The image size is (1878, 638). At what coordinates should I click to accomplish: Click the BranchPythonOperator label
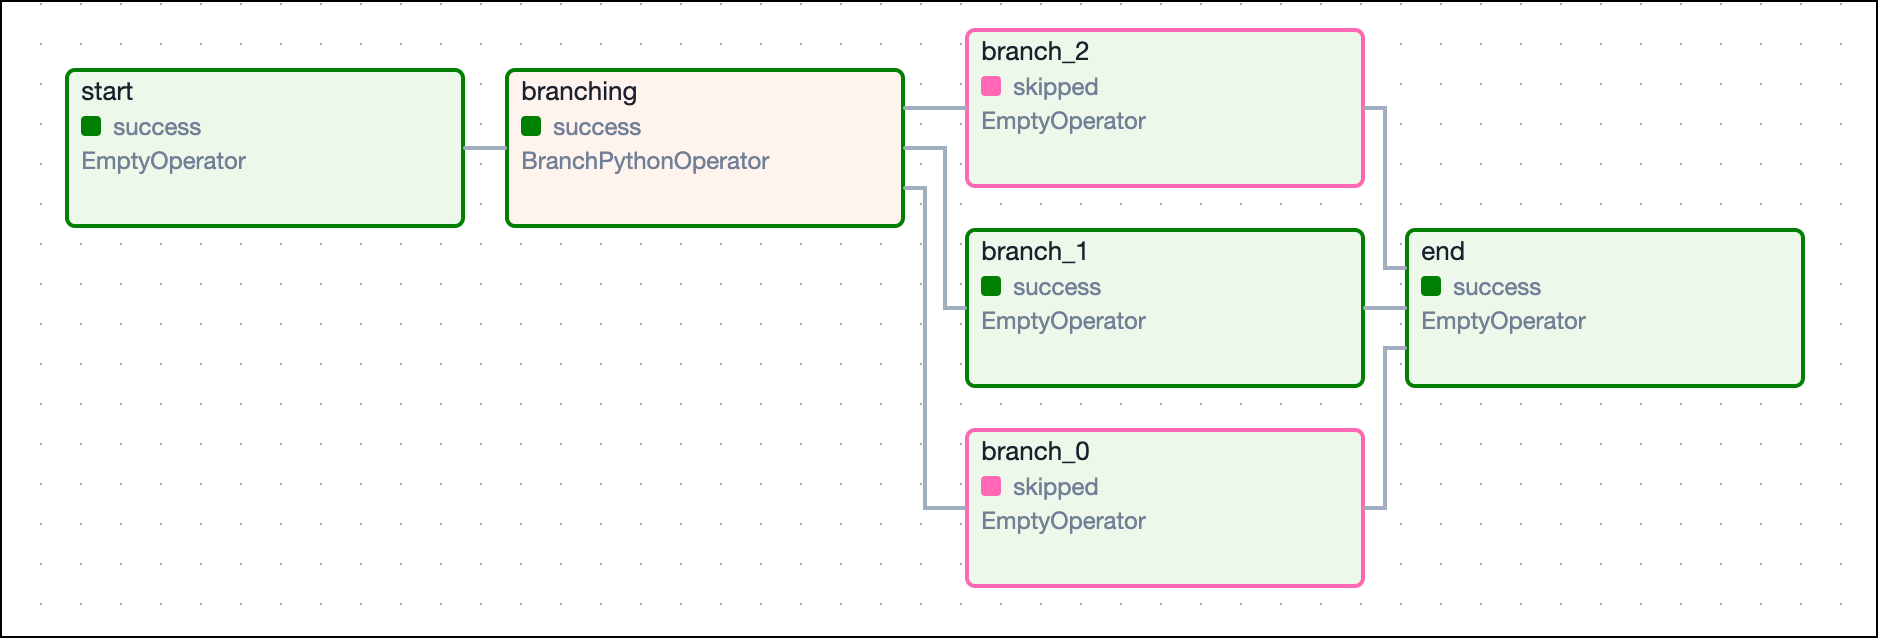645,161
